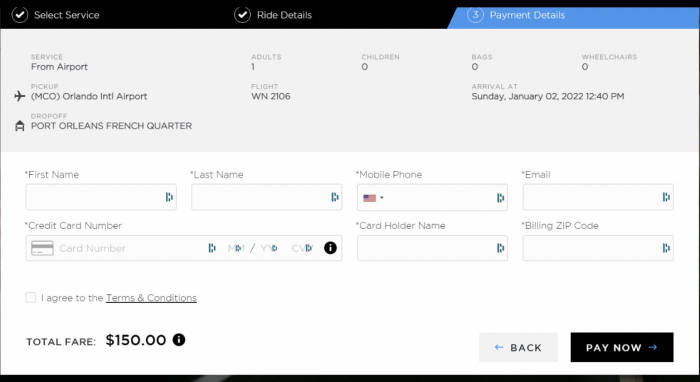Click the info icon next to total fare

[x=179, y=340]
